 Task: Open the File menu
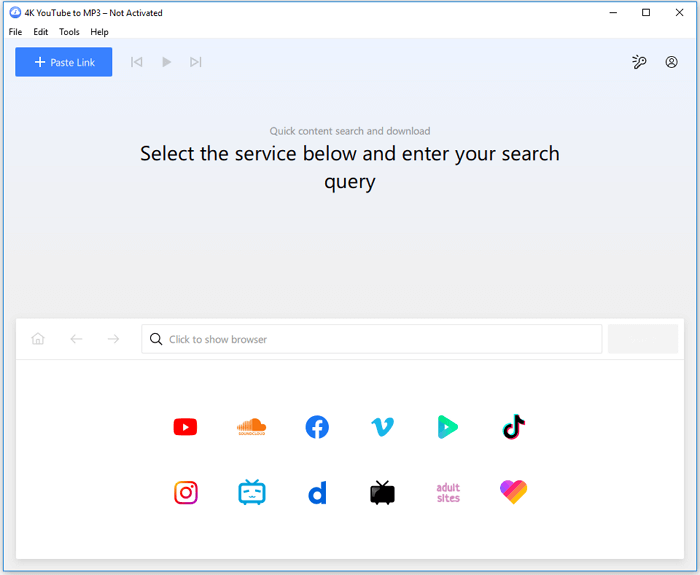pyautogui.click(x=16, y=32)
